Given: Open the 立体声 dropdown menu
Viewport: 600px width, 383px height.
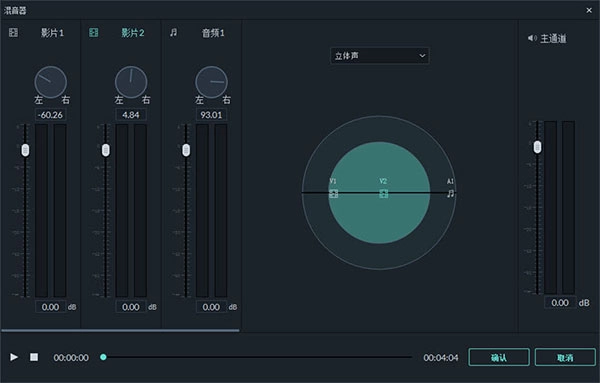Looking at the screenshot, I should click(380, 56).
